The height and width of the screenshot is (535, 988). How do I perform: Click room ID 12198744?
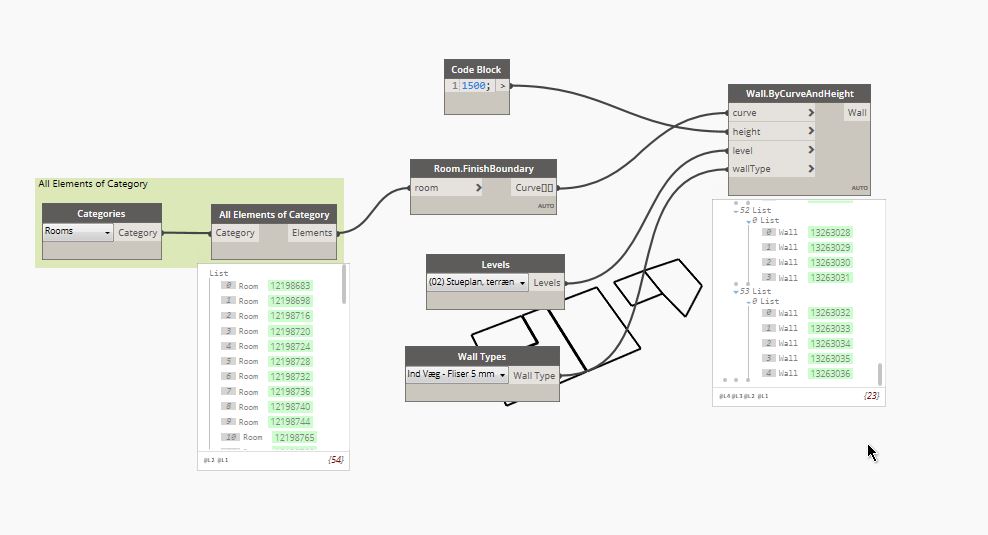pyautogui.click(x=290, y=422)
